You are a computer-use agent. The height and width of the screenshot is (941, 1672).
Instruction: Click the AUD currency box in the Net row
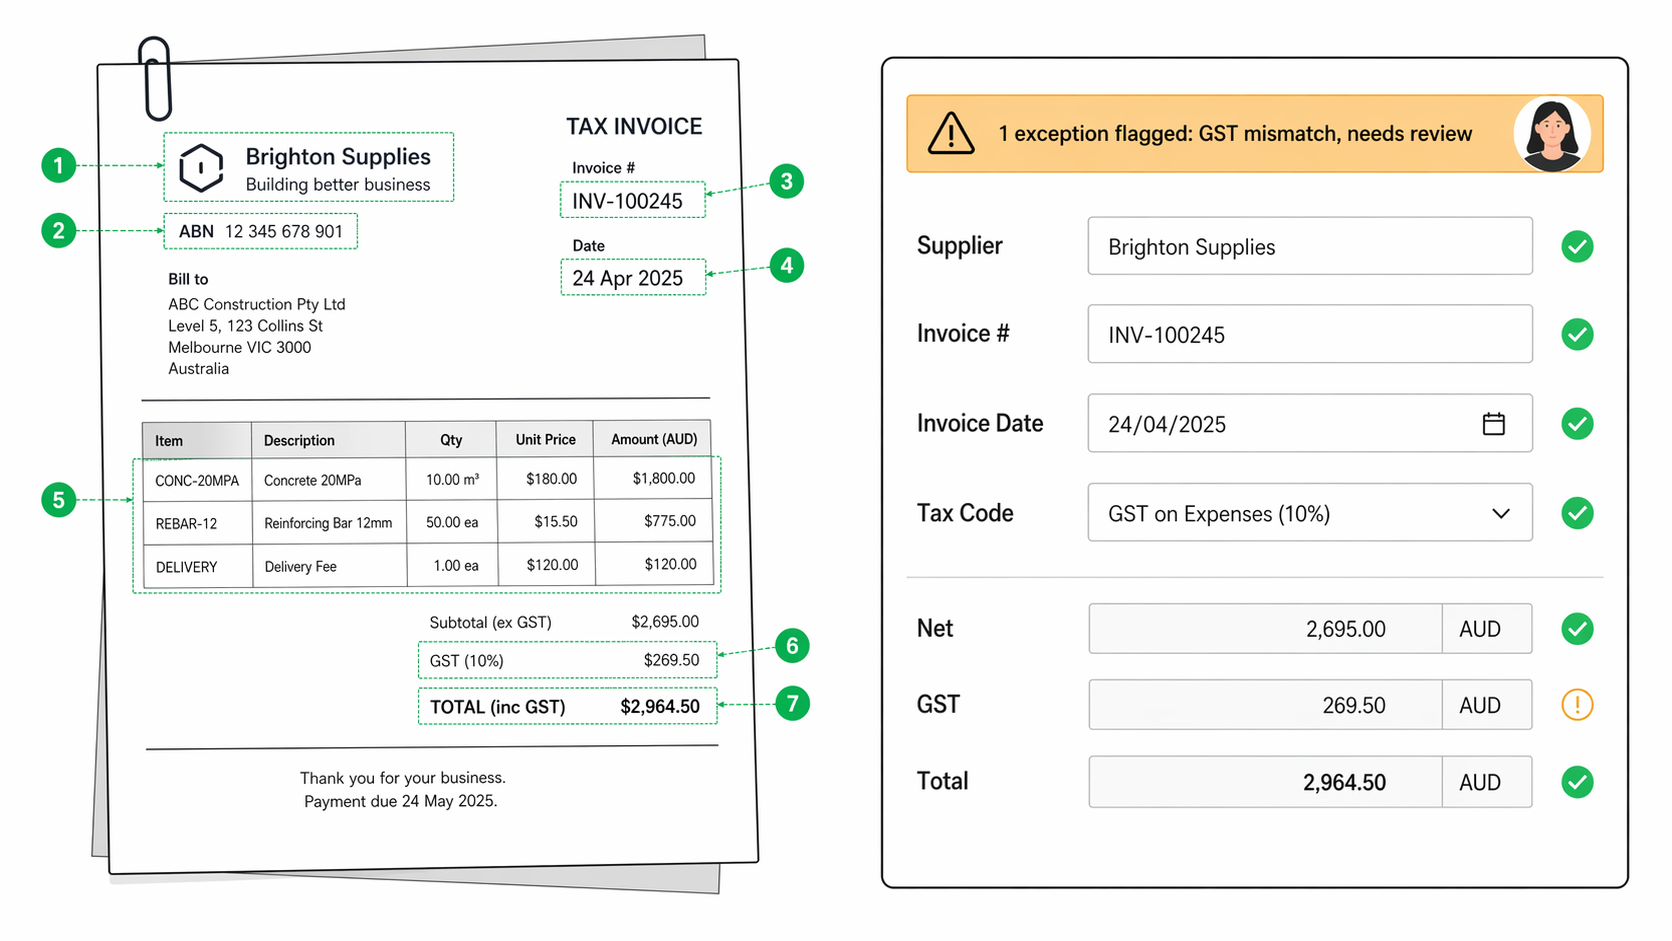[1487, 629]
